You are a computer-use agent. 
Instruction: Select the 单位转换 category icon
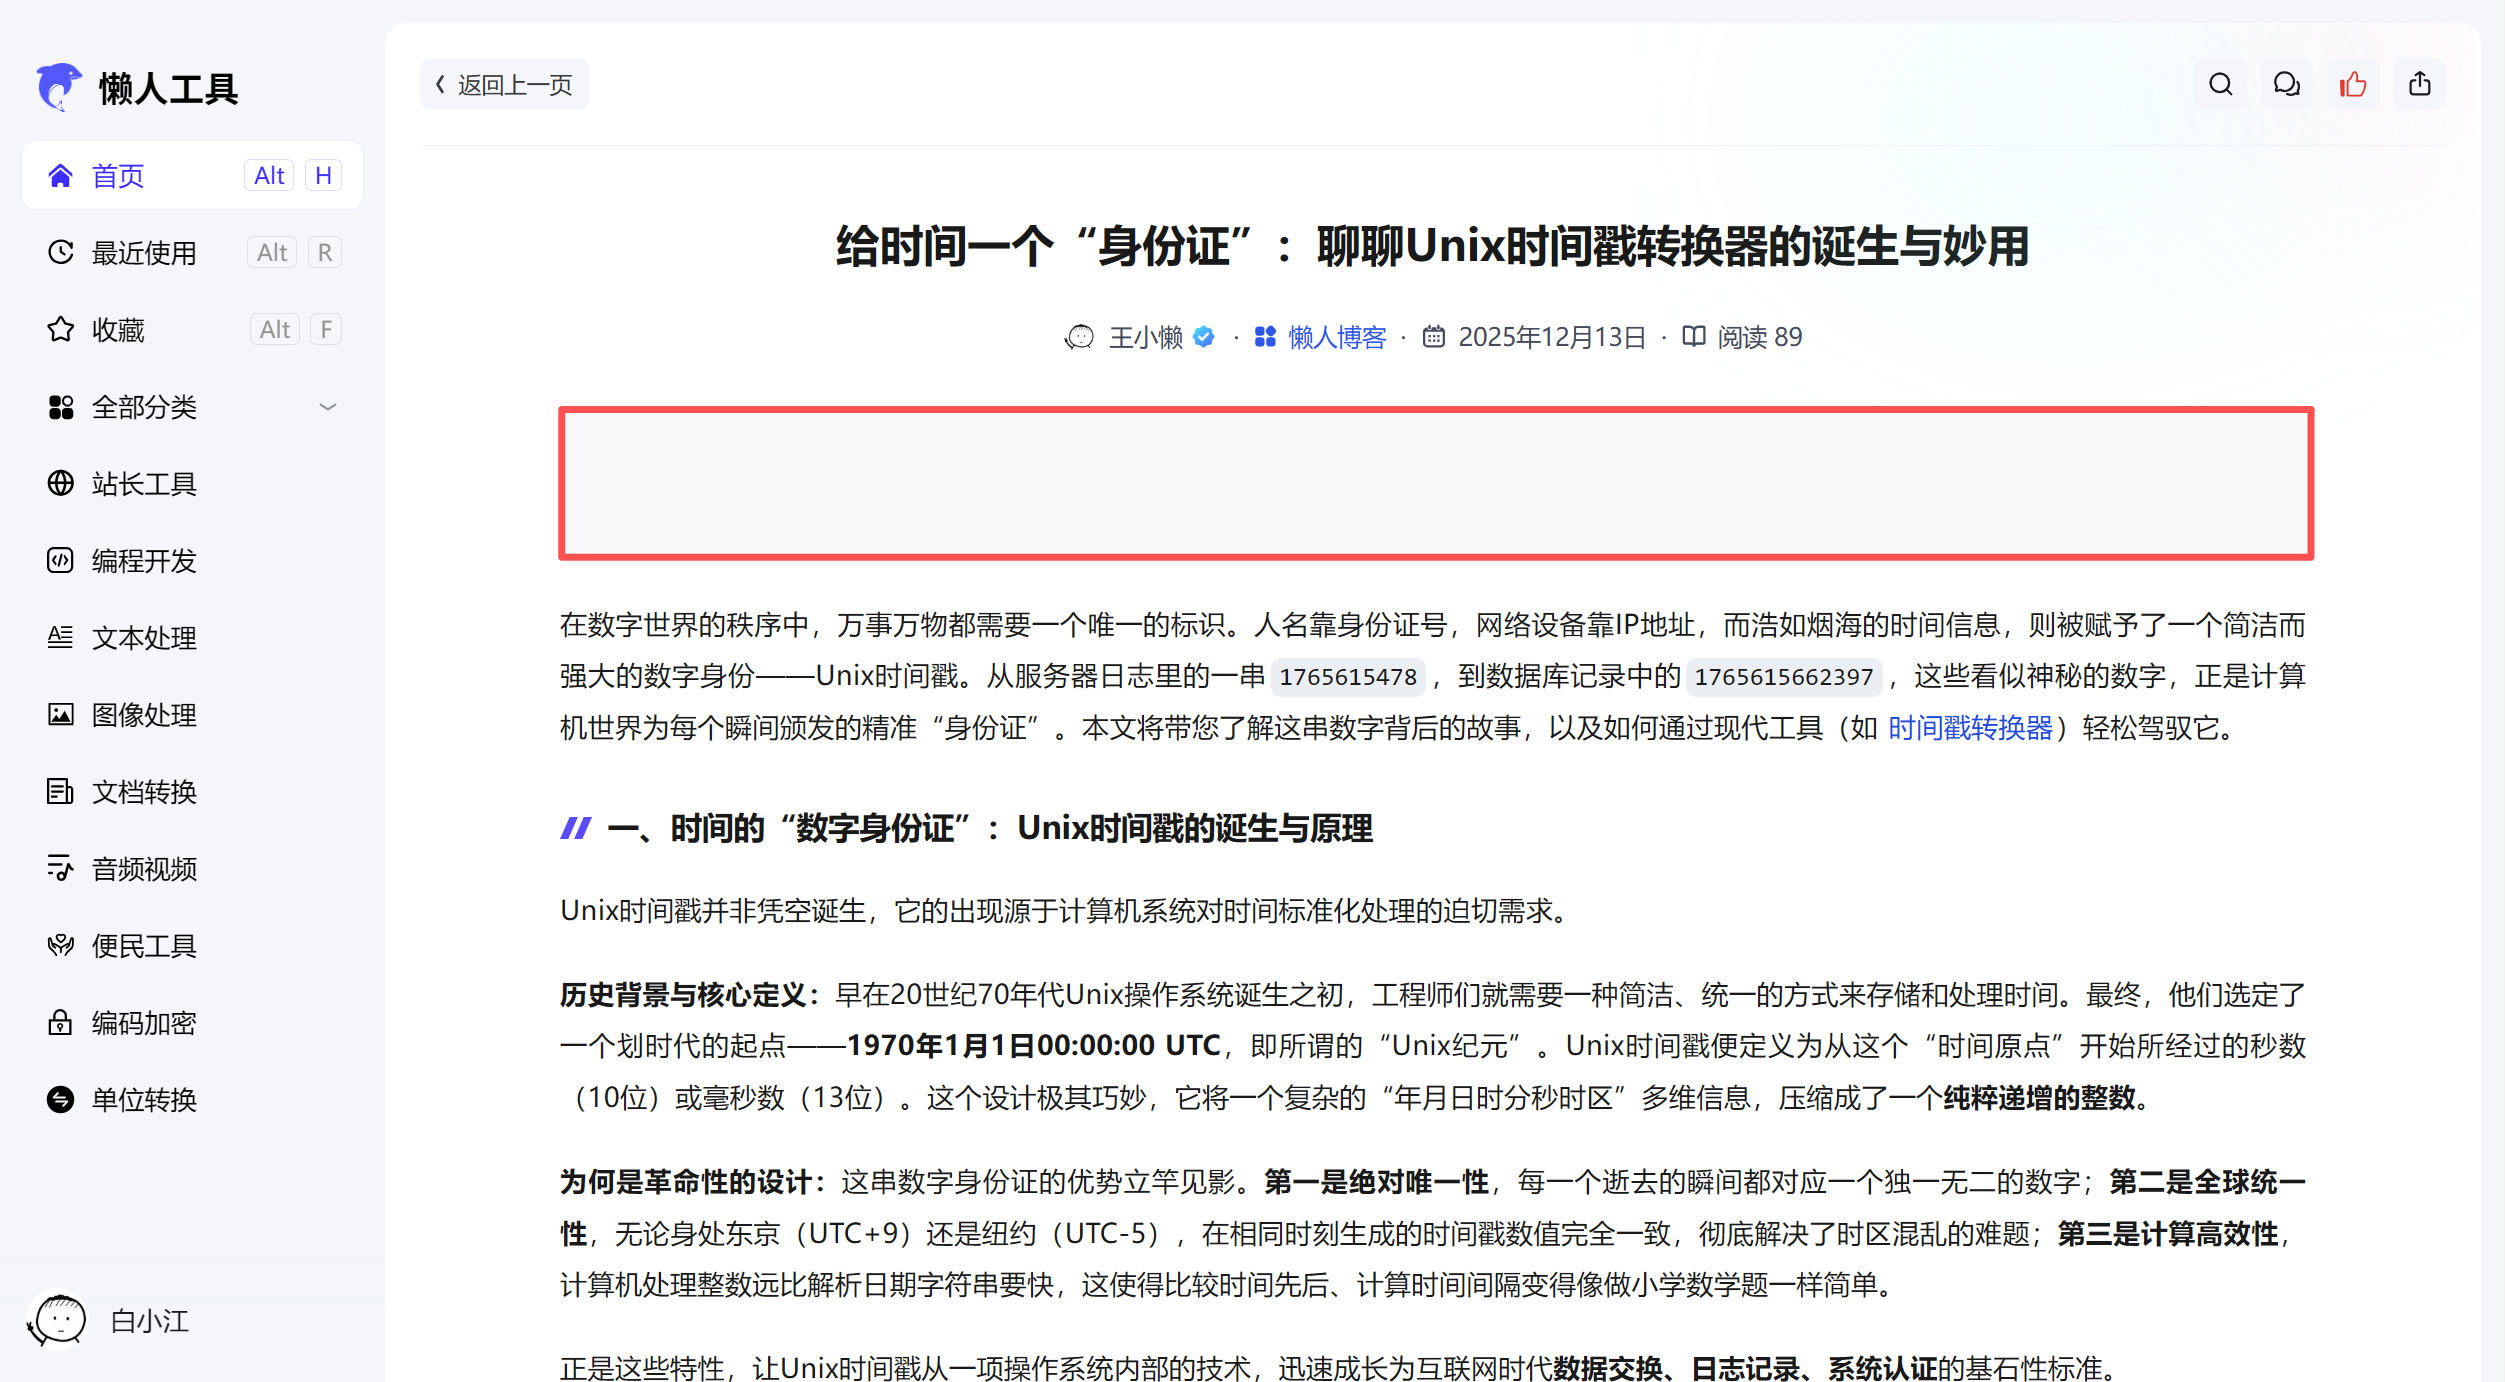click(61, 1100)
